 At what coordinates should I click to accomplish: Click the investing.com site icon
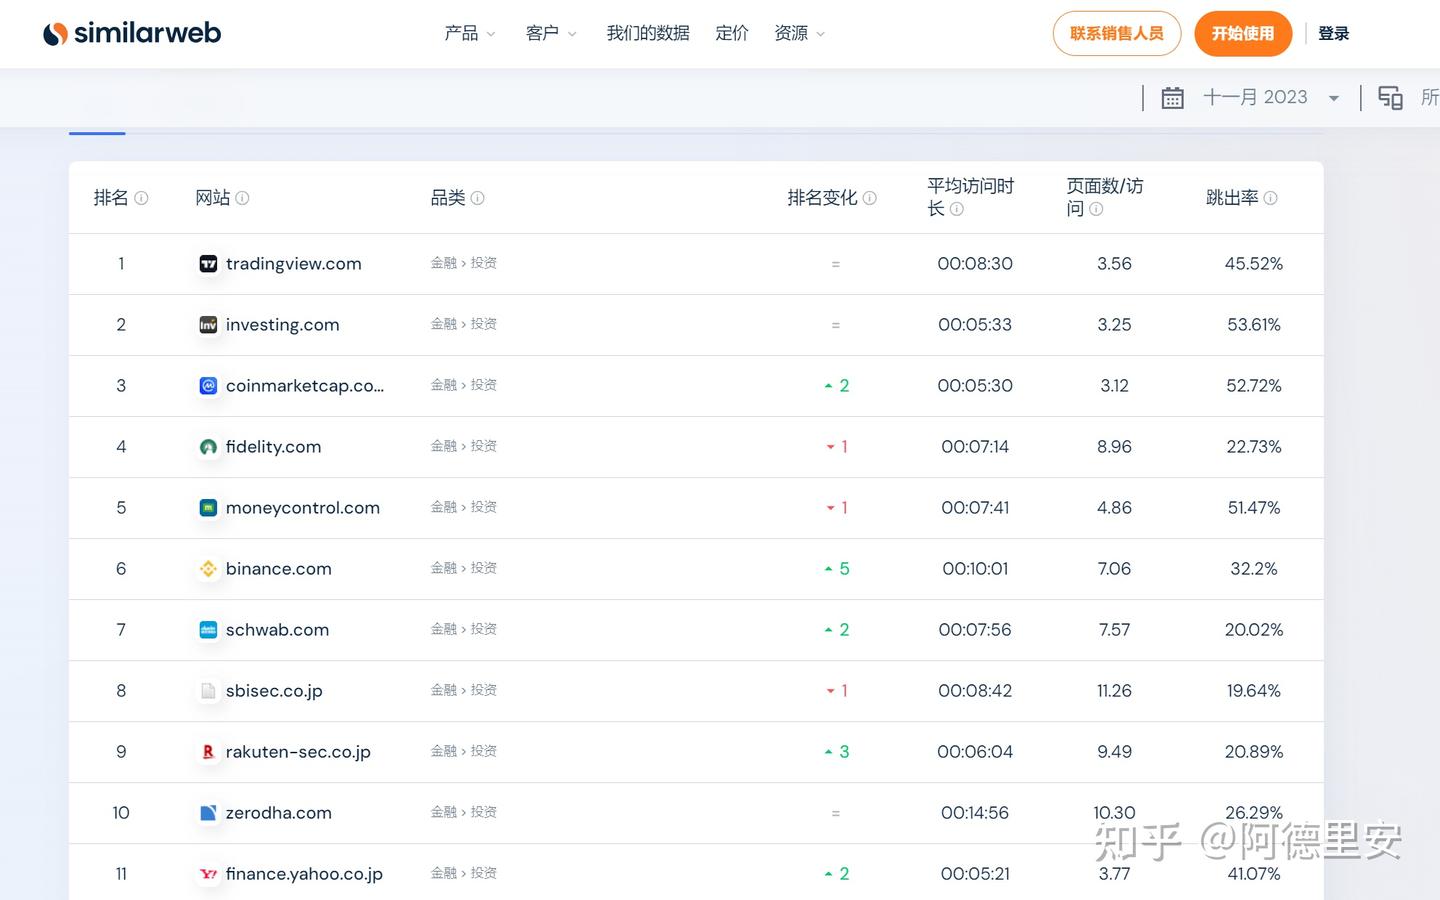pyautogui.click(x=207, y=324)
